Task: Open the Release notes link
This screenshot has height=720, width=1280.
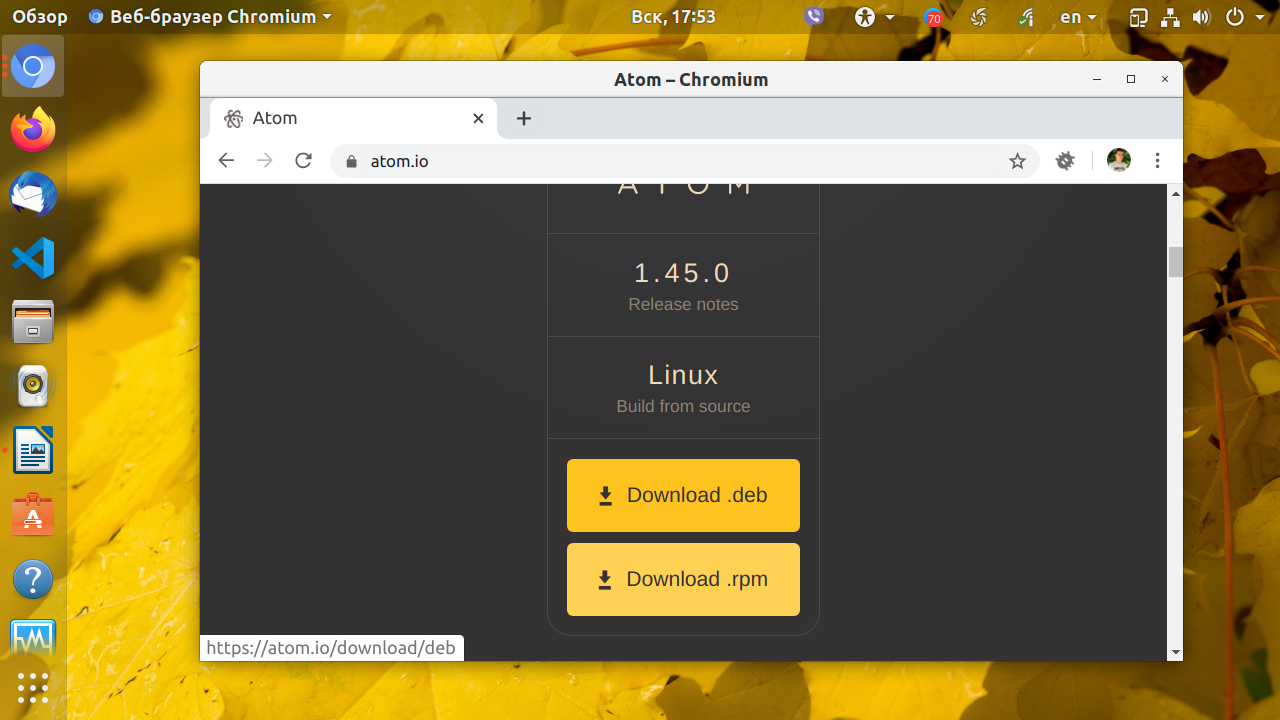Action: (x=683, y=304)
